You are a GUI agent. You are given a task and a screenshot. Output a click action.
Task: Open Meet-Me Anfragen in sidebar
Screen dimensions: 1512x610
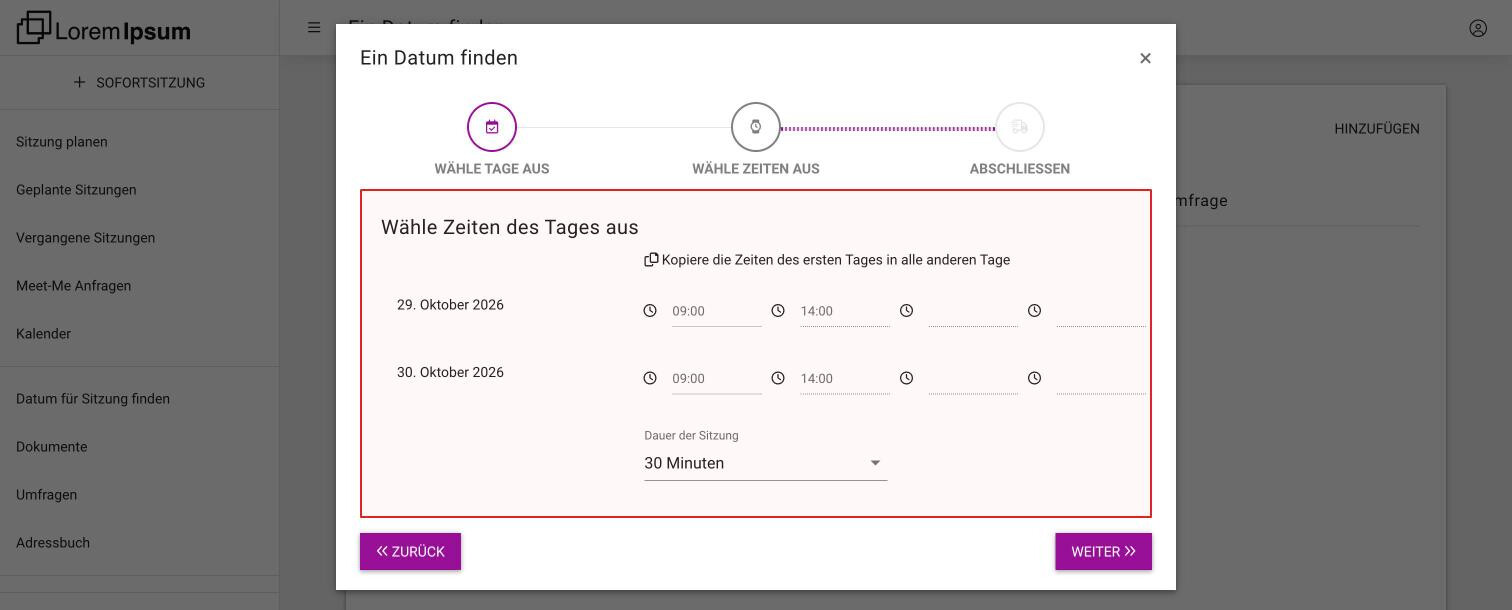(73, 286)
